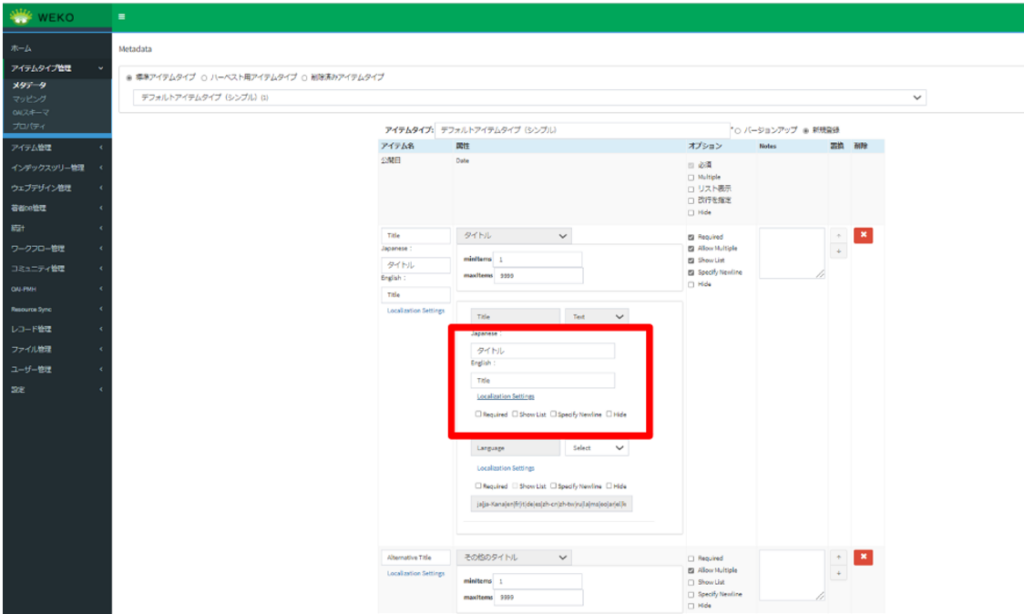Click the Notes textarea for Title row
Screen dimensions: 1024x614
(792, 253)
